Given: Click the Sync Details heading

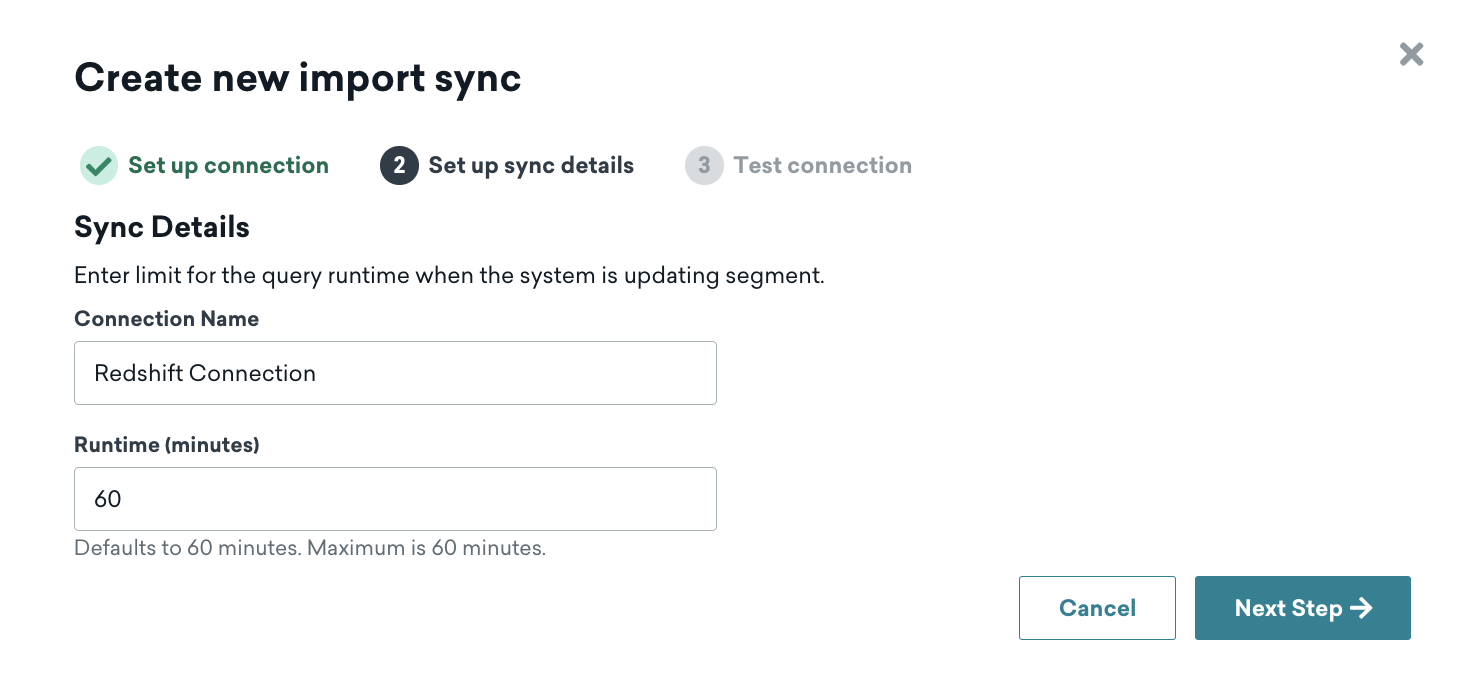Looking at the screenshot, I should (162, 227).
